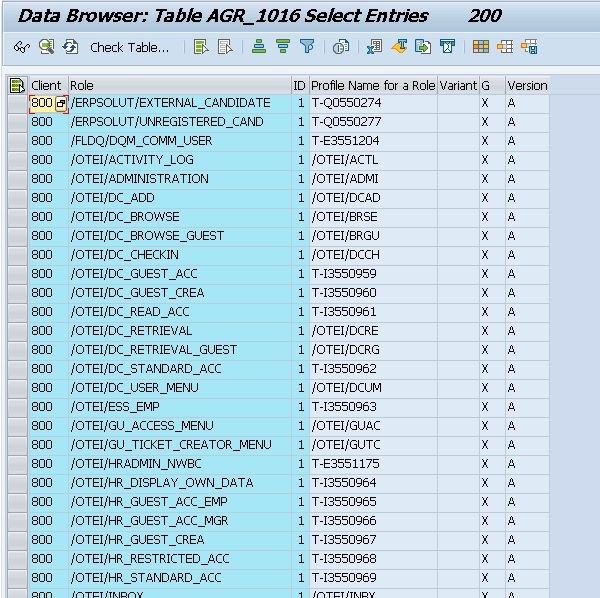Viewport: 600px width, 598px height.
Task: Click profile name T-I3550969
Action: coord(373,578)
